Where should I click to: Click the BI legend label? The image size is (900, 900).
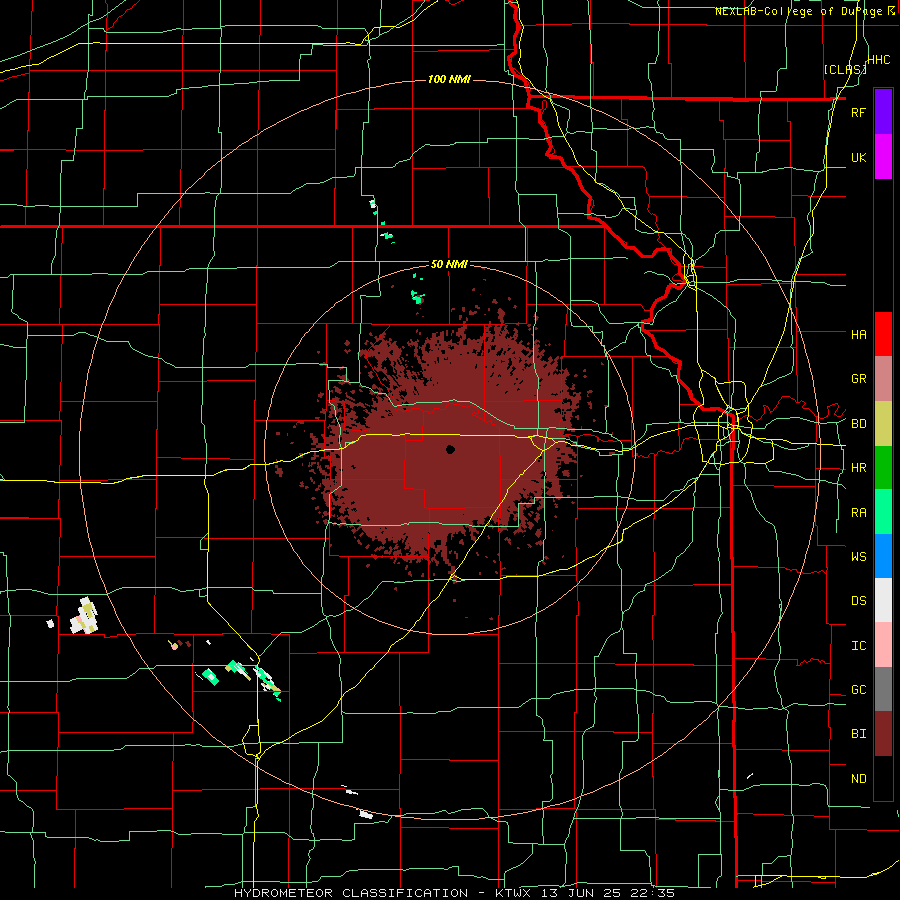858,734
